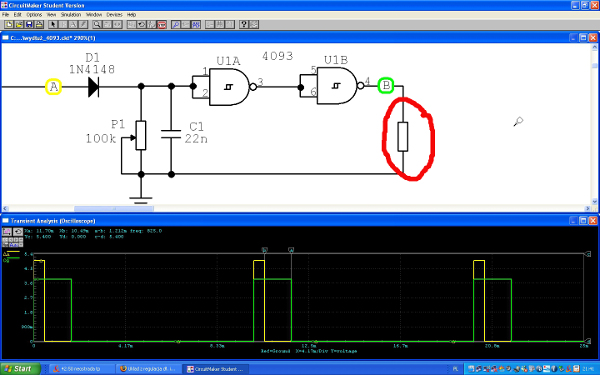Click the schematic horizontal scrollbar thumb
Screen dimensions: 600x375
[x=114, y=209]
